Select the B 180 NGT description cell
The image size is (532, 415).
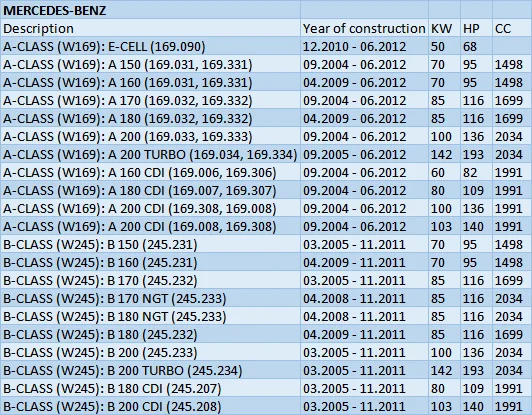pyautogui.click(x=150, y=316)
